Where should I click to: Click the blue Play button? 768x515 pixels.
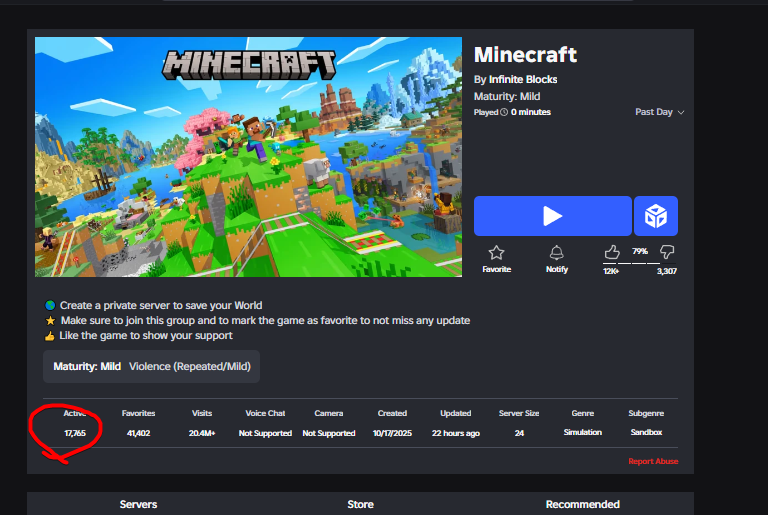tap(552, 216)
